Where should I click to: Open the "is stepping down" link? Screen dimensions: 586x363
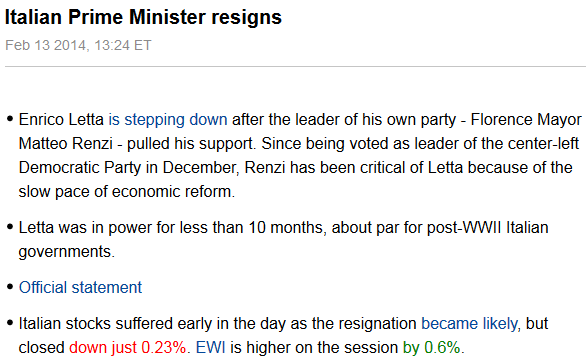[x=168, y=120]
